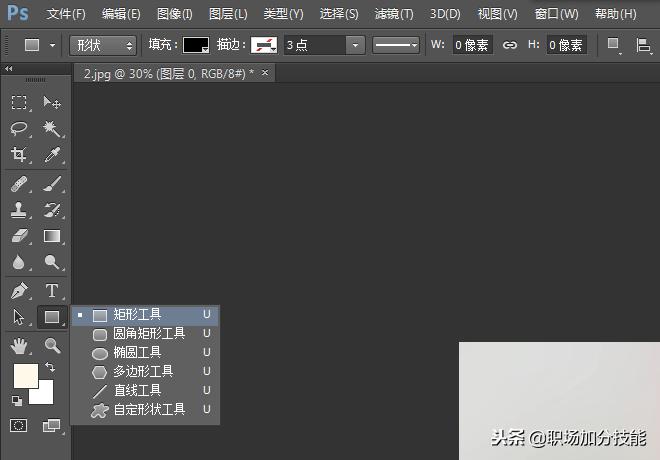Select the History Brush tool
The image size is (660, 460).
[52, 210]
